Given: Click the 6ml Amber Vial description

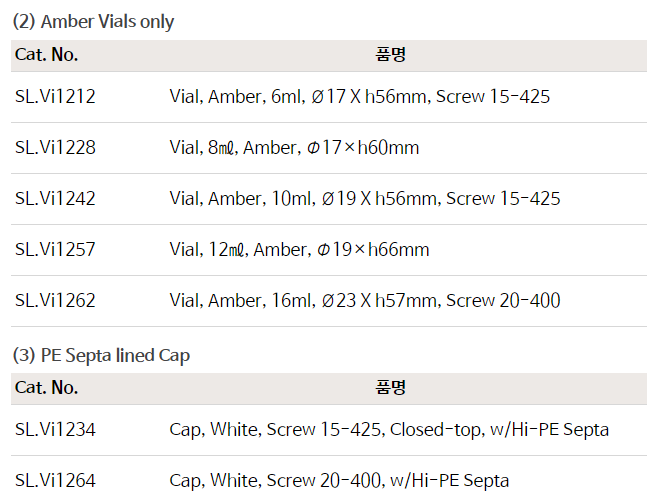Looking at the screenshot, I should tap(359, 97).
